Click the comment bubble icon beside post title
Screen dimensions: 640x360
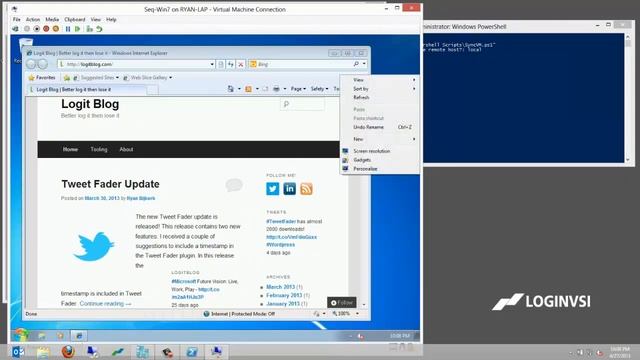[x=234, y=185]
